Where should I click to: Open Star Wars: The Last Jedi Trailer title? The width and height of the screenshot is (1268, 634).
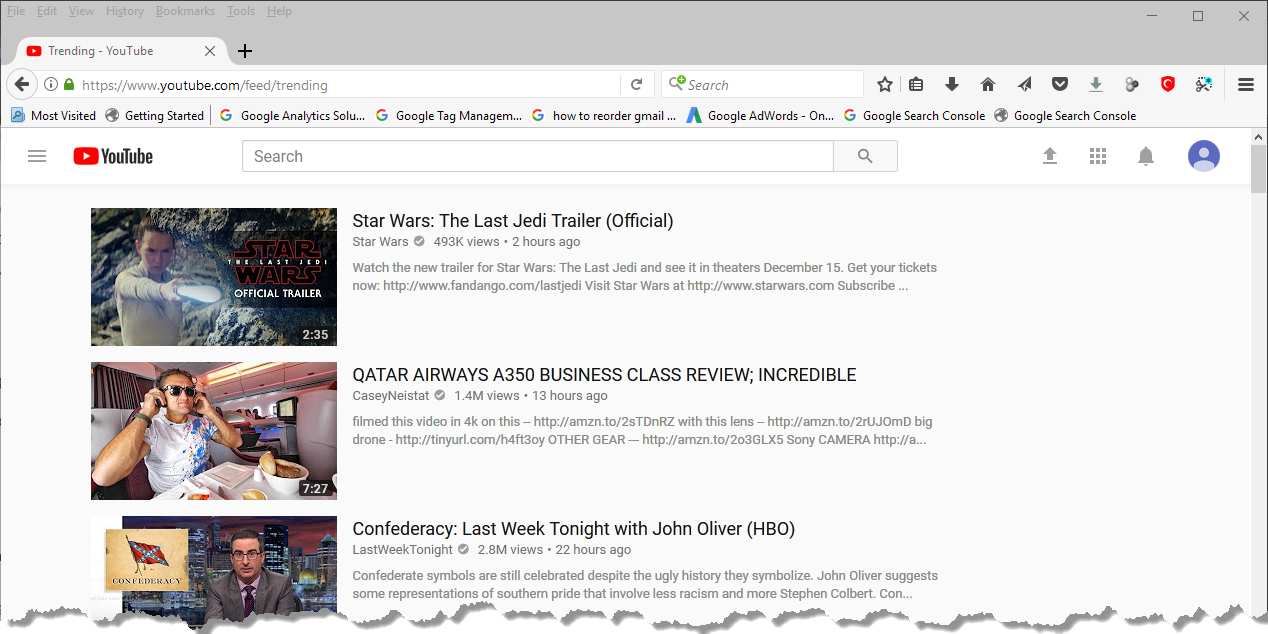(x=512, y=221)
